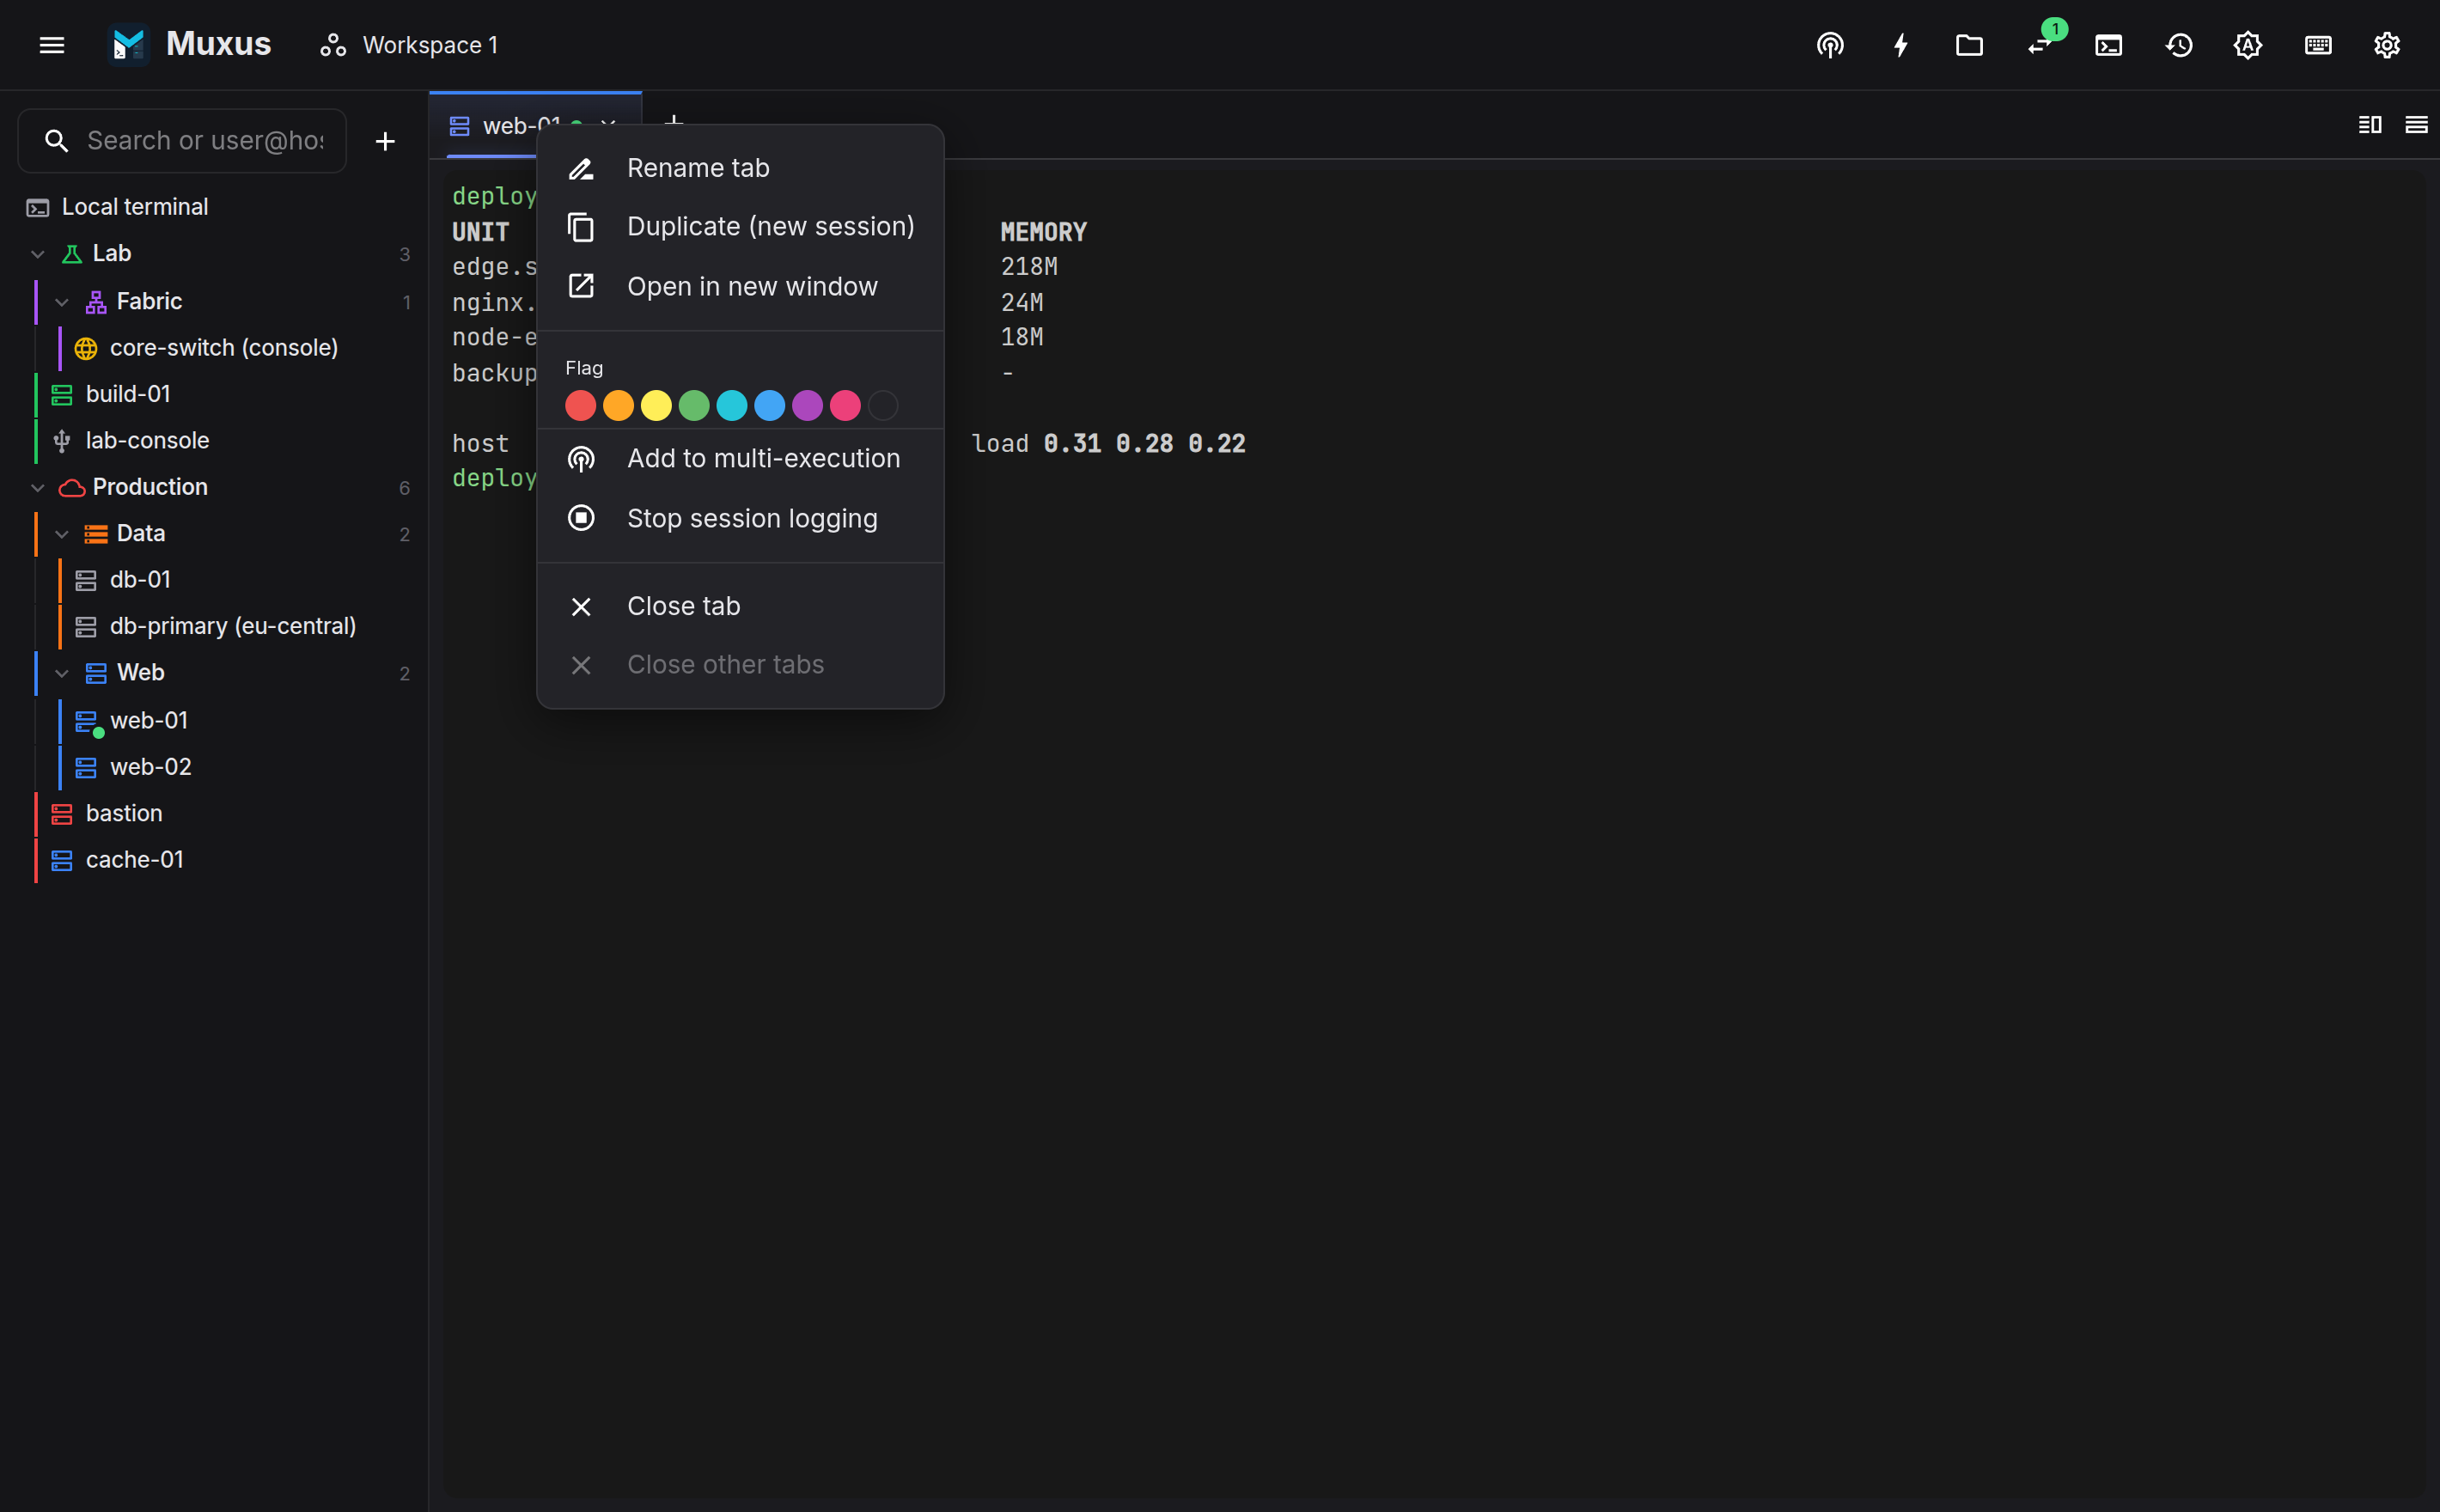Close the web-01 tab with its X
Viewport: 2440px width, 1512px height.
coord(608,124)
